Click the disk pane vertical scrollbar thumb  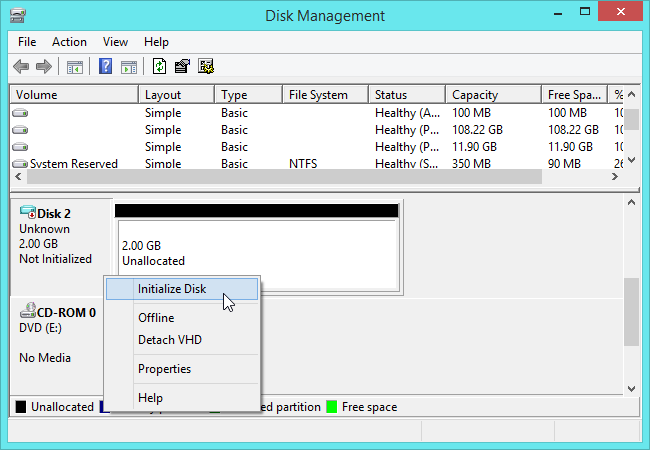coord(631,312)
